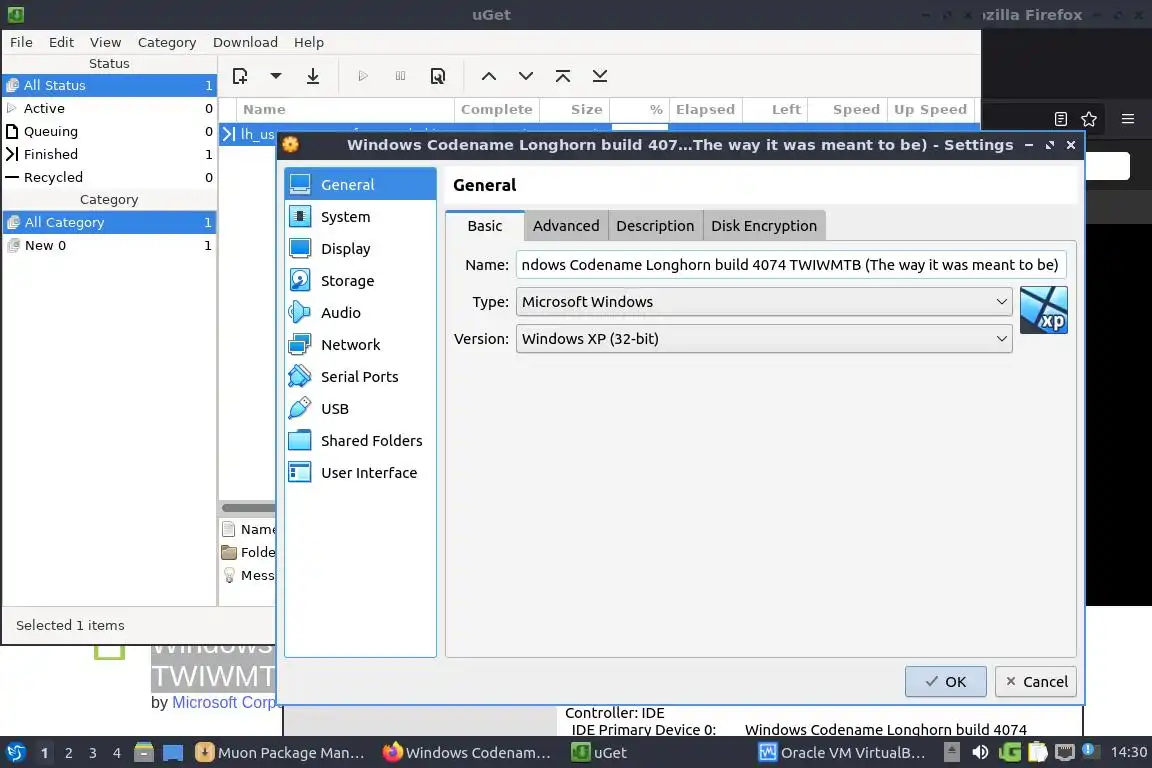Viewport: 1152px width, 768px height.
Task: Move download to bottom in uGet
Action: coord(600,76)
